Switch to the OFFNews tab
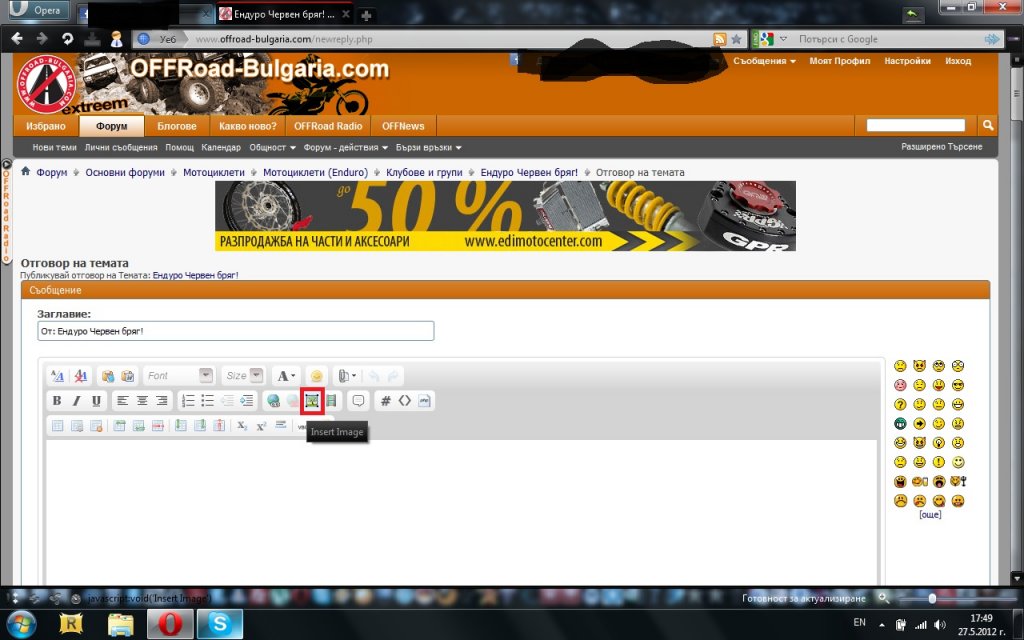1024x640 pixels. tap(403, 126)
